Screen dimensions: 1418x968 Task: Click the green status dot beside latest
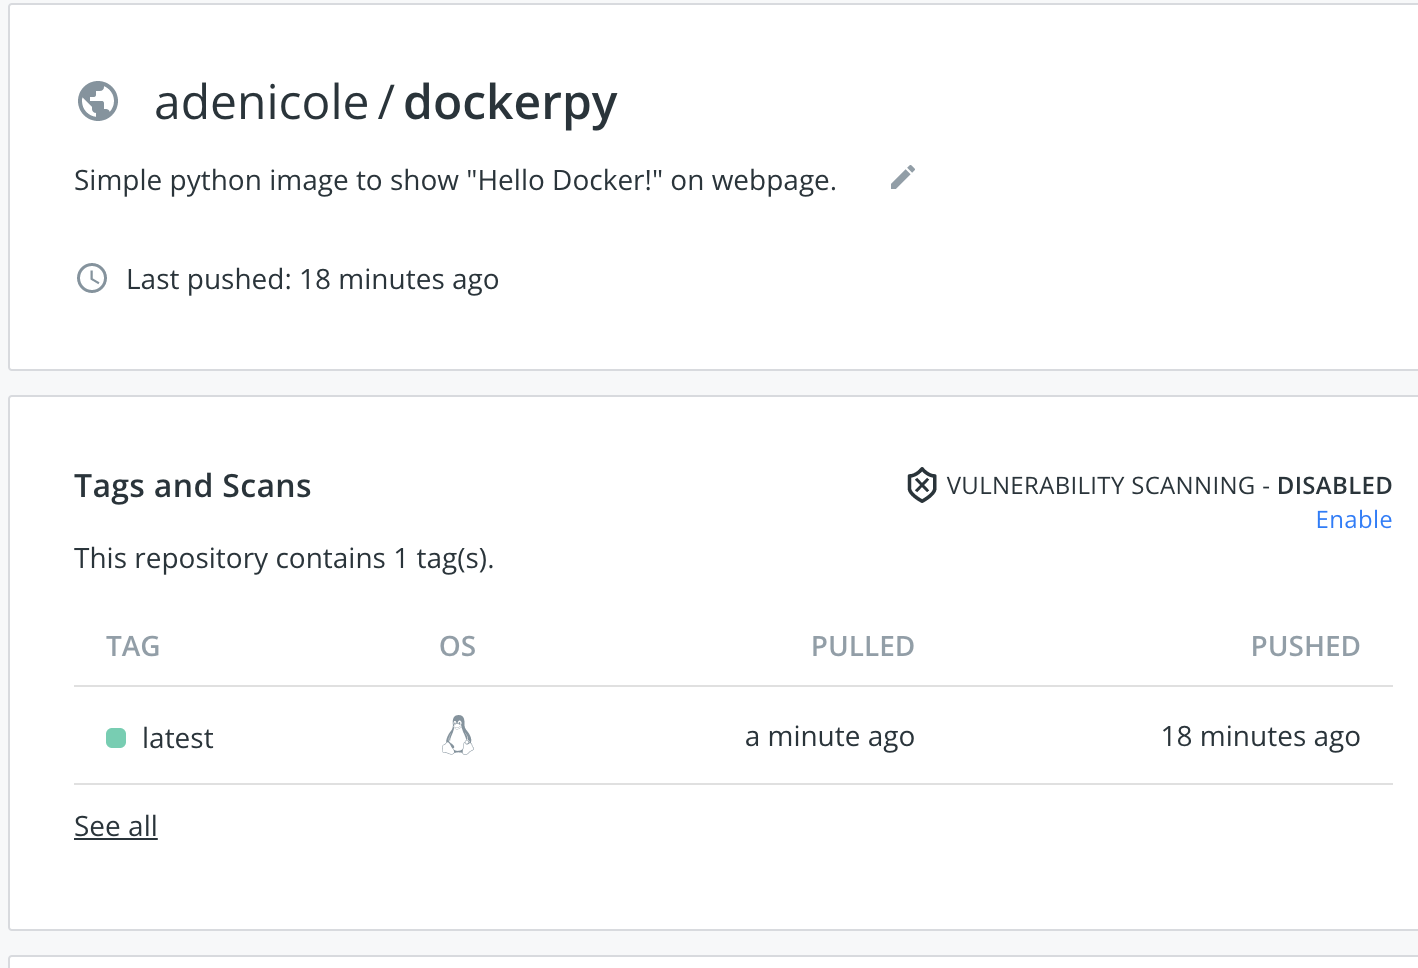(116, 738)
